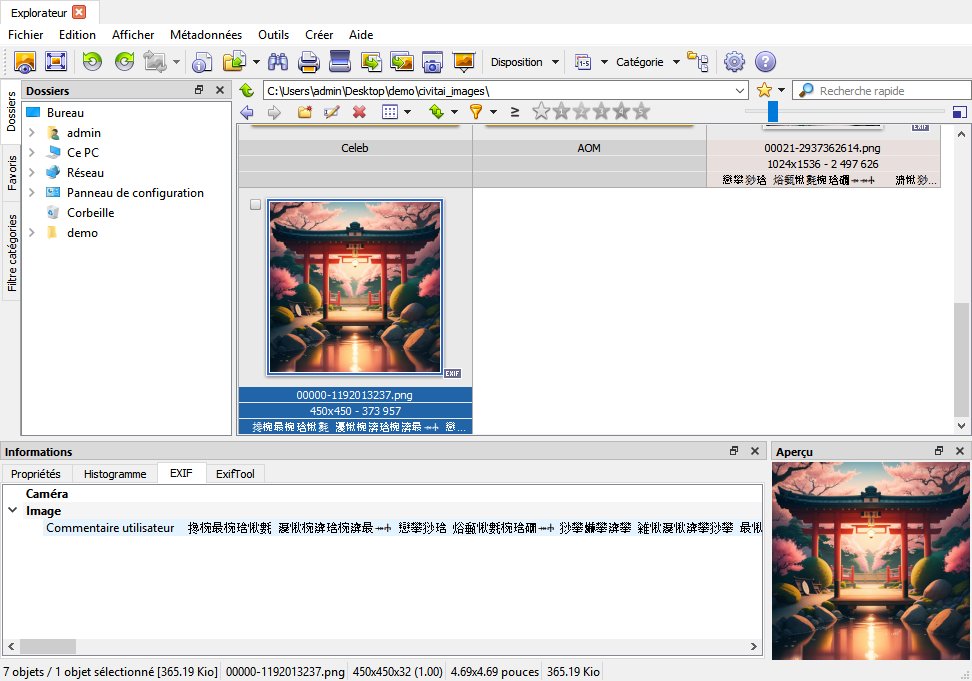Screen dimensions: 972x681
Task: Open the image viewer eye icon
Action: click(25, 61)
